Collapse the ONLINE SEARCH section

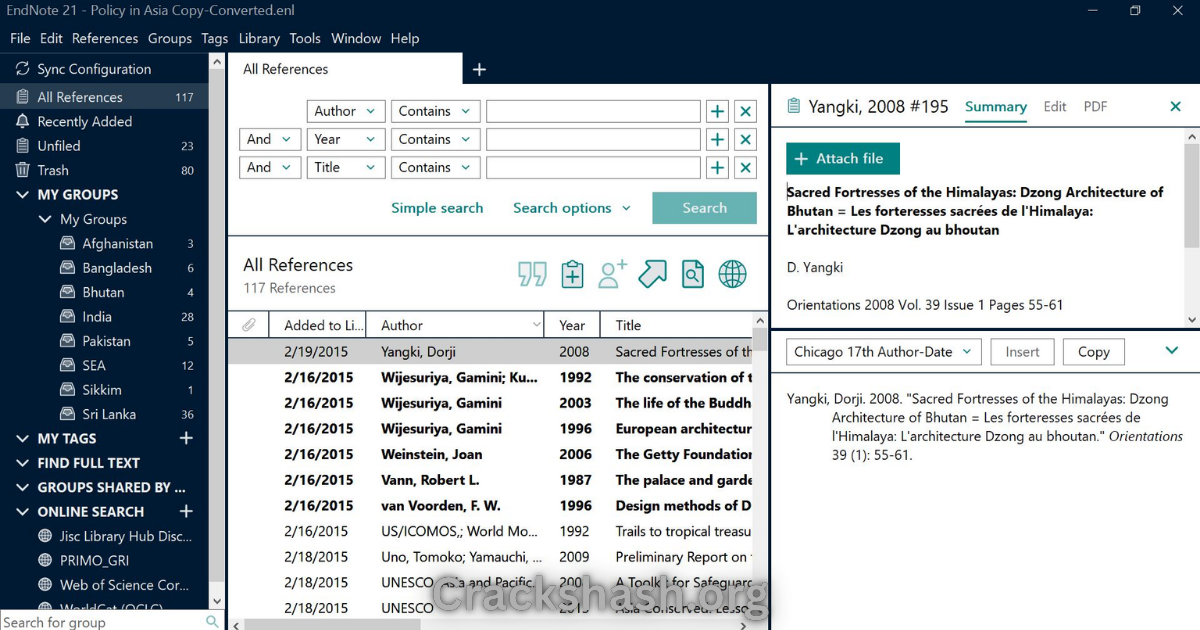tap(22, 511)
